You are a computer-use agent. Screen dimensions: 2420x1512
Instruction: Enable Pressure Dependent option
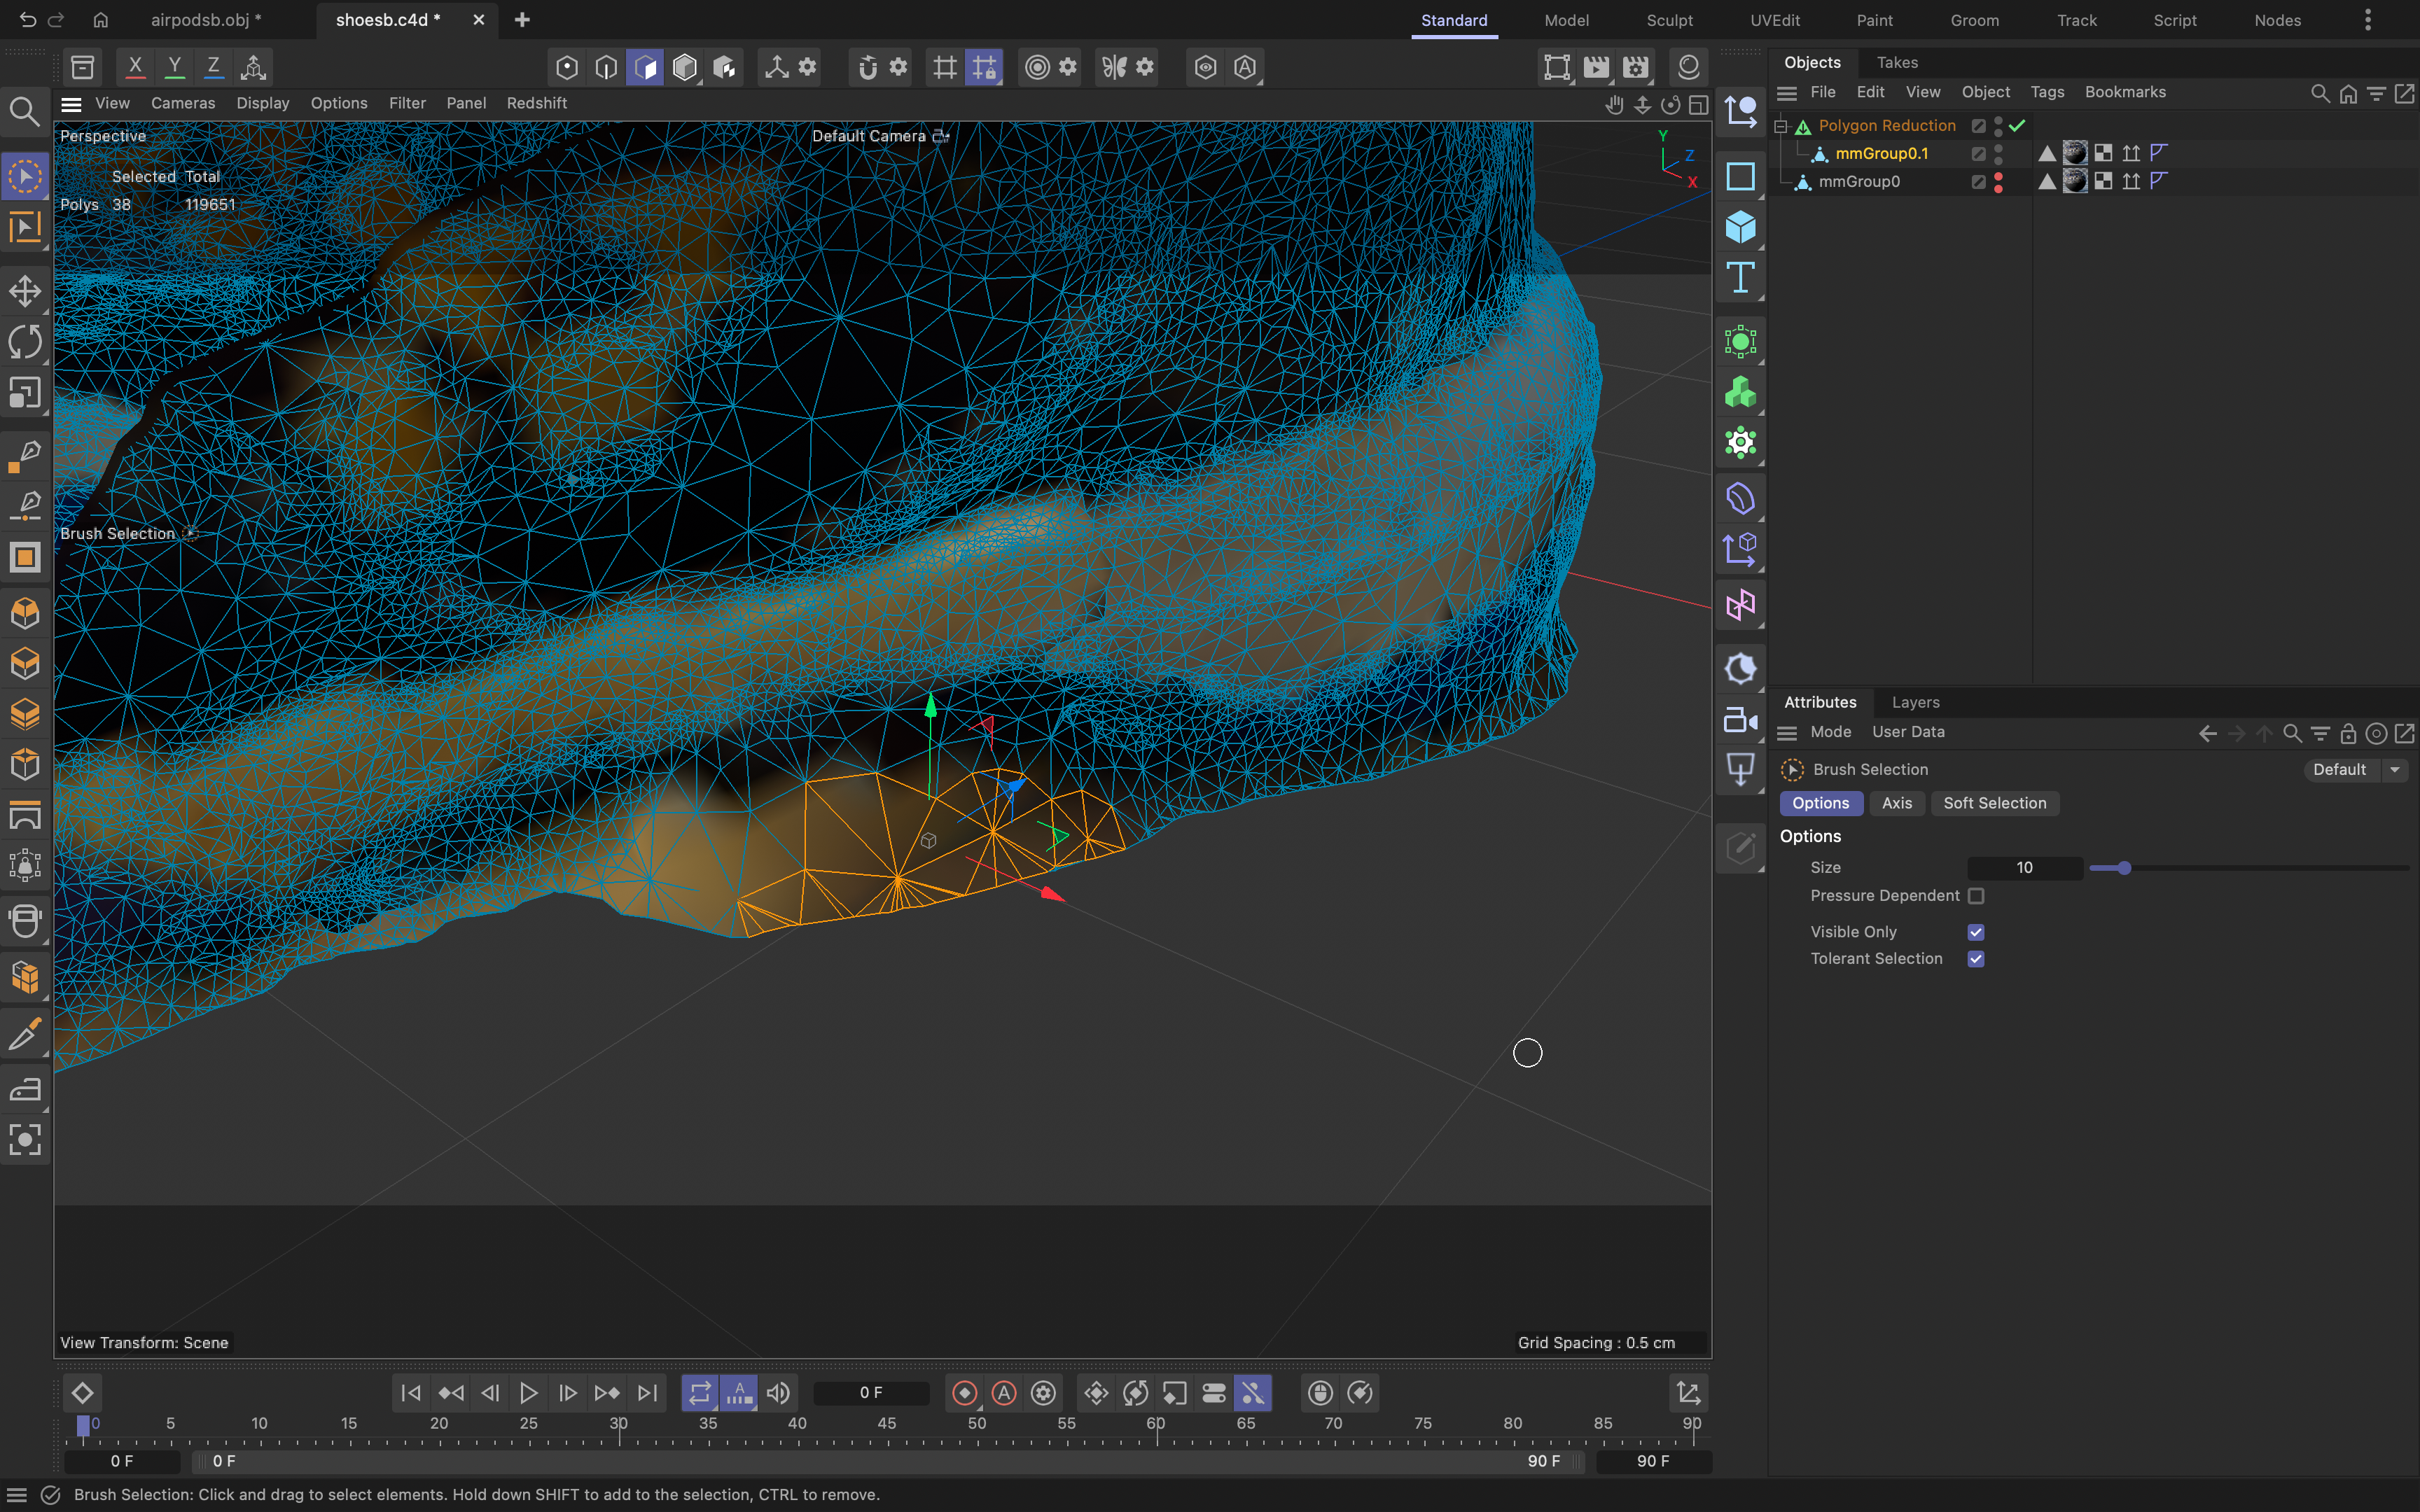pyautogui.click(x=1976, y=896)
